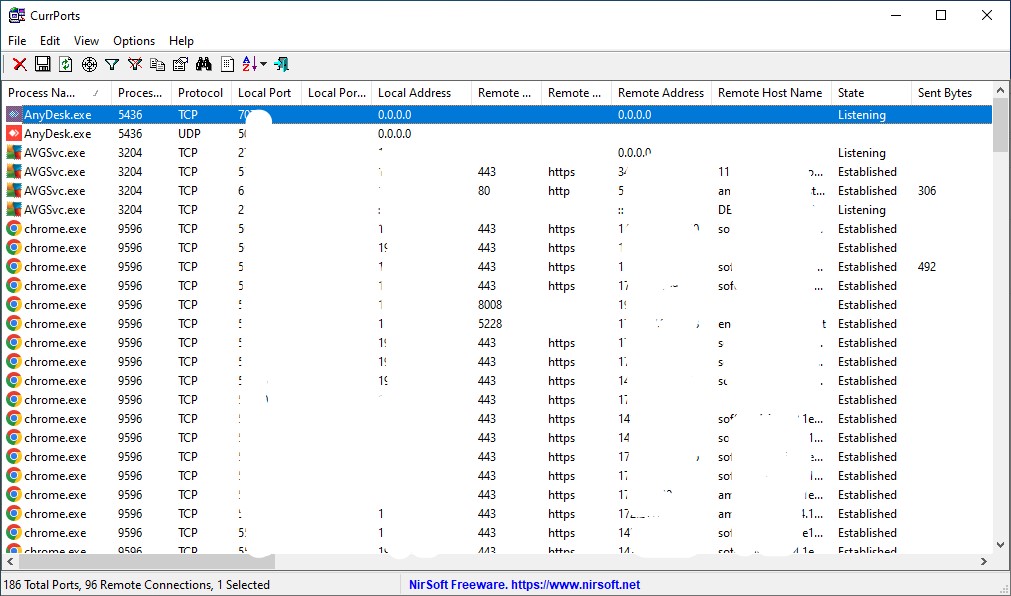1011x596 pixels.
Task: Click the Proces... ID column header
Action: (x=141, y=93)
